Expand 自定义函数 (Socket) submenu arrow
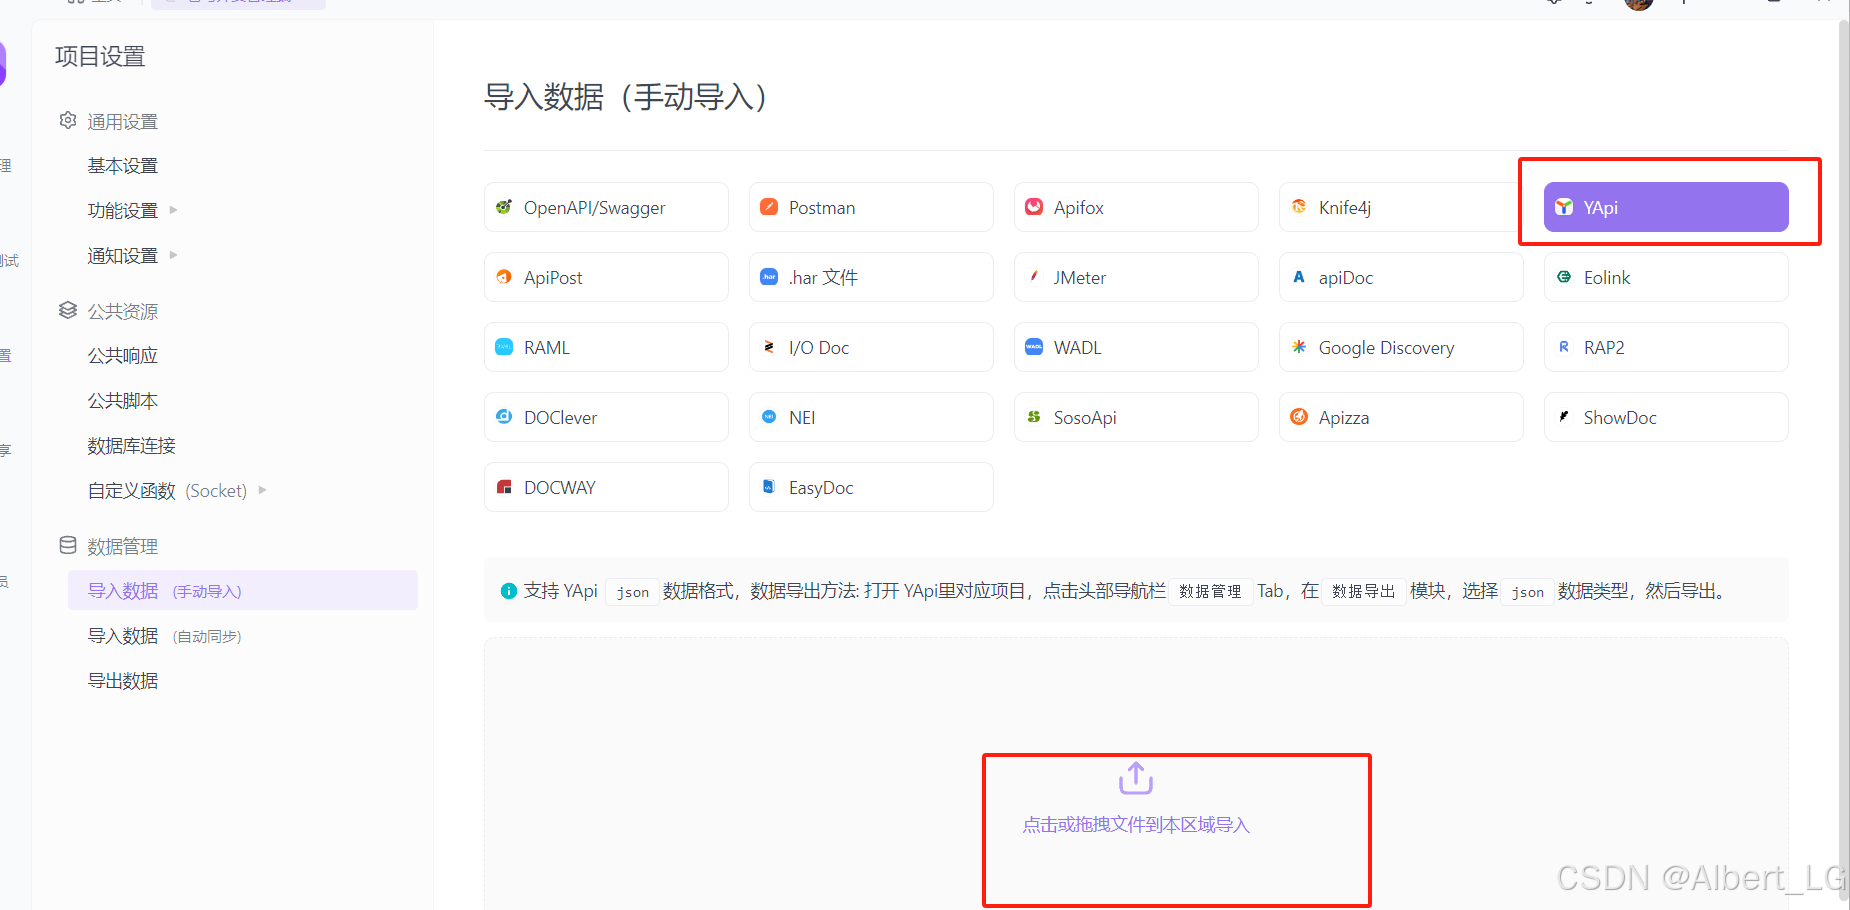This screenshot has width=1850, height=910. tap(262, 490)
